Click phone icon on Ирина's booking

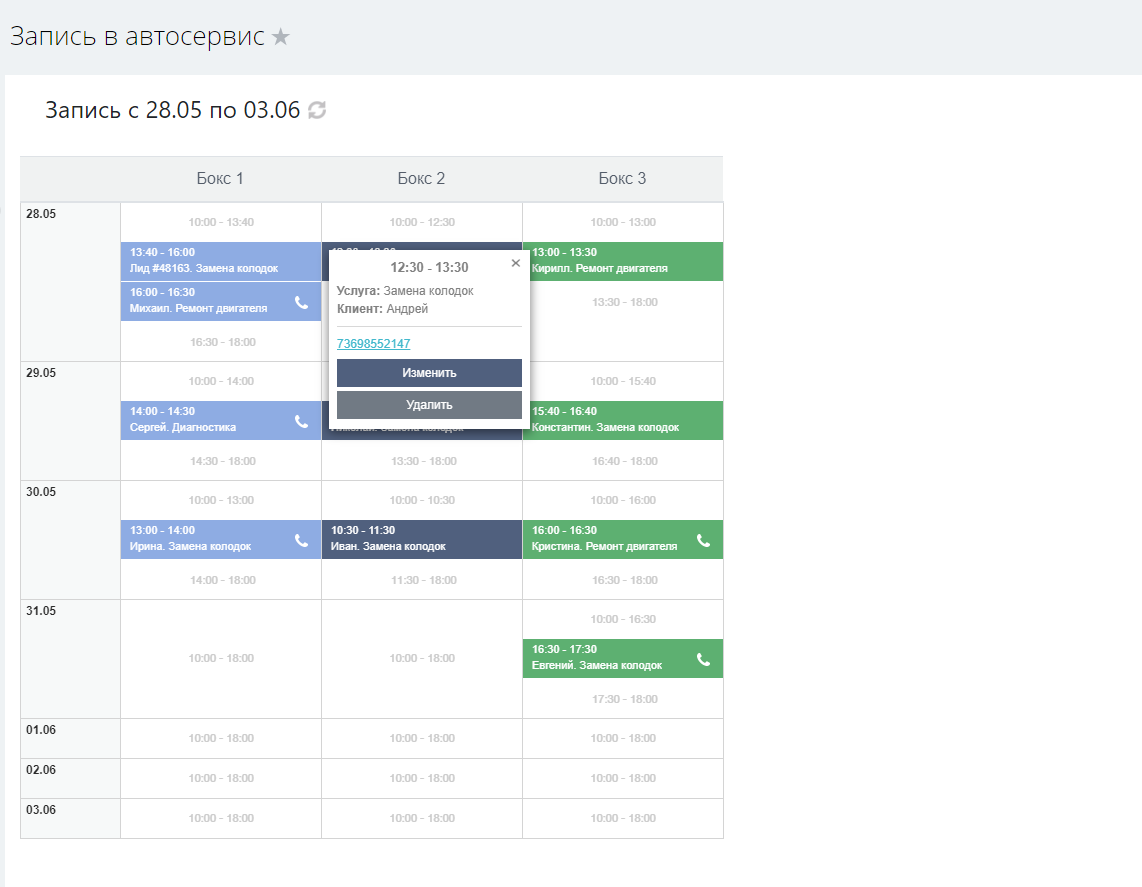(x=301, y=540)
